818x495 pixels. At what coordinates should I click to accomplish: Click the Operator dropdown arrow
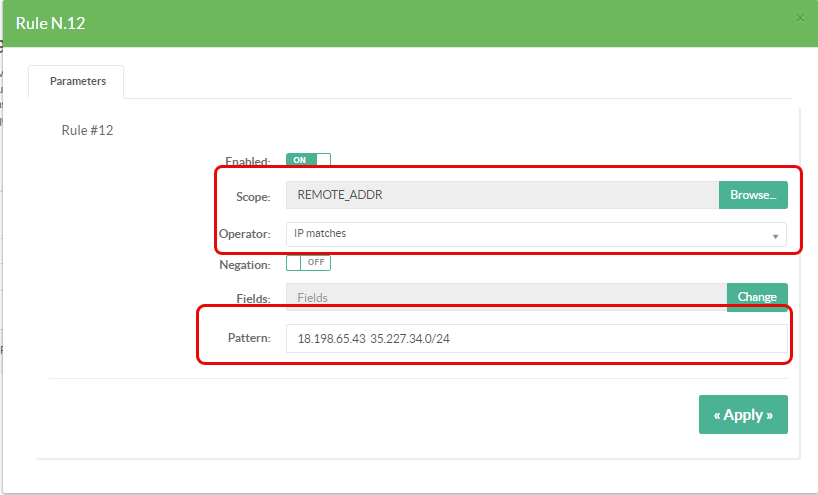775,236
